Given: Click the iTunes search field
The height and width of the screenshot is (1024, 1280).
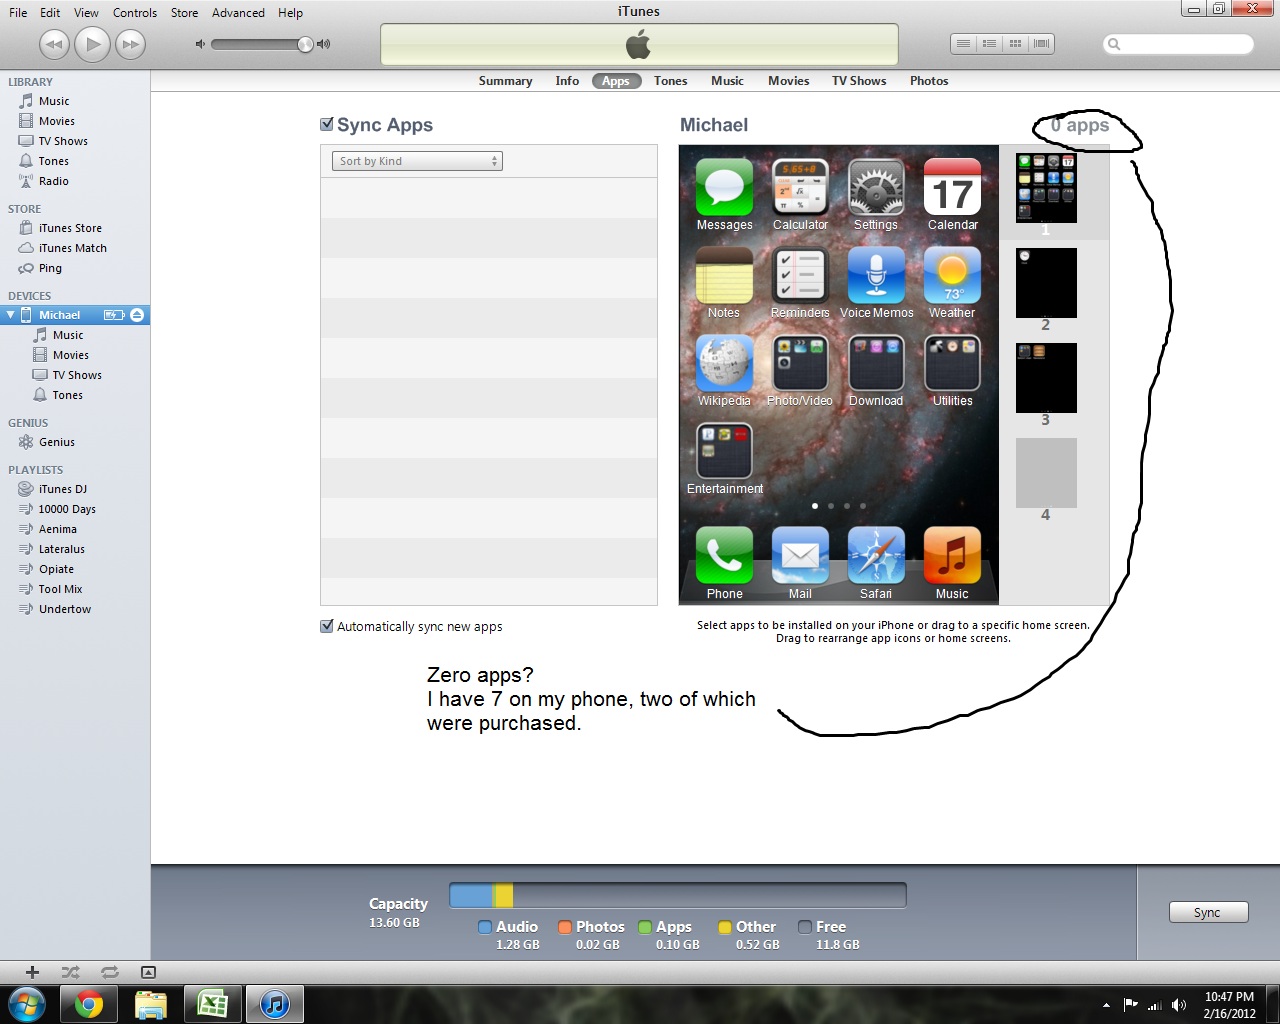Looking at the screenshot, I should pyautogui.click(x=1178, y=44).
